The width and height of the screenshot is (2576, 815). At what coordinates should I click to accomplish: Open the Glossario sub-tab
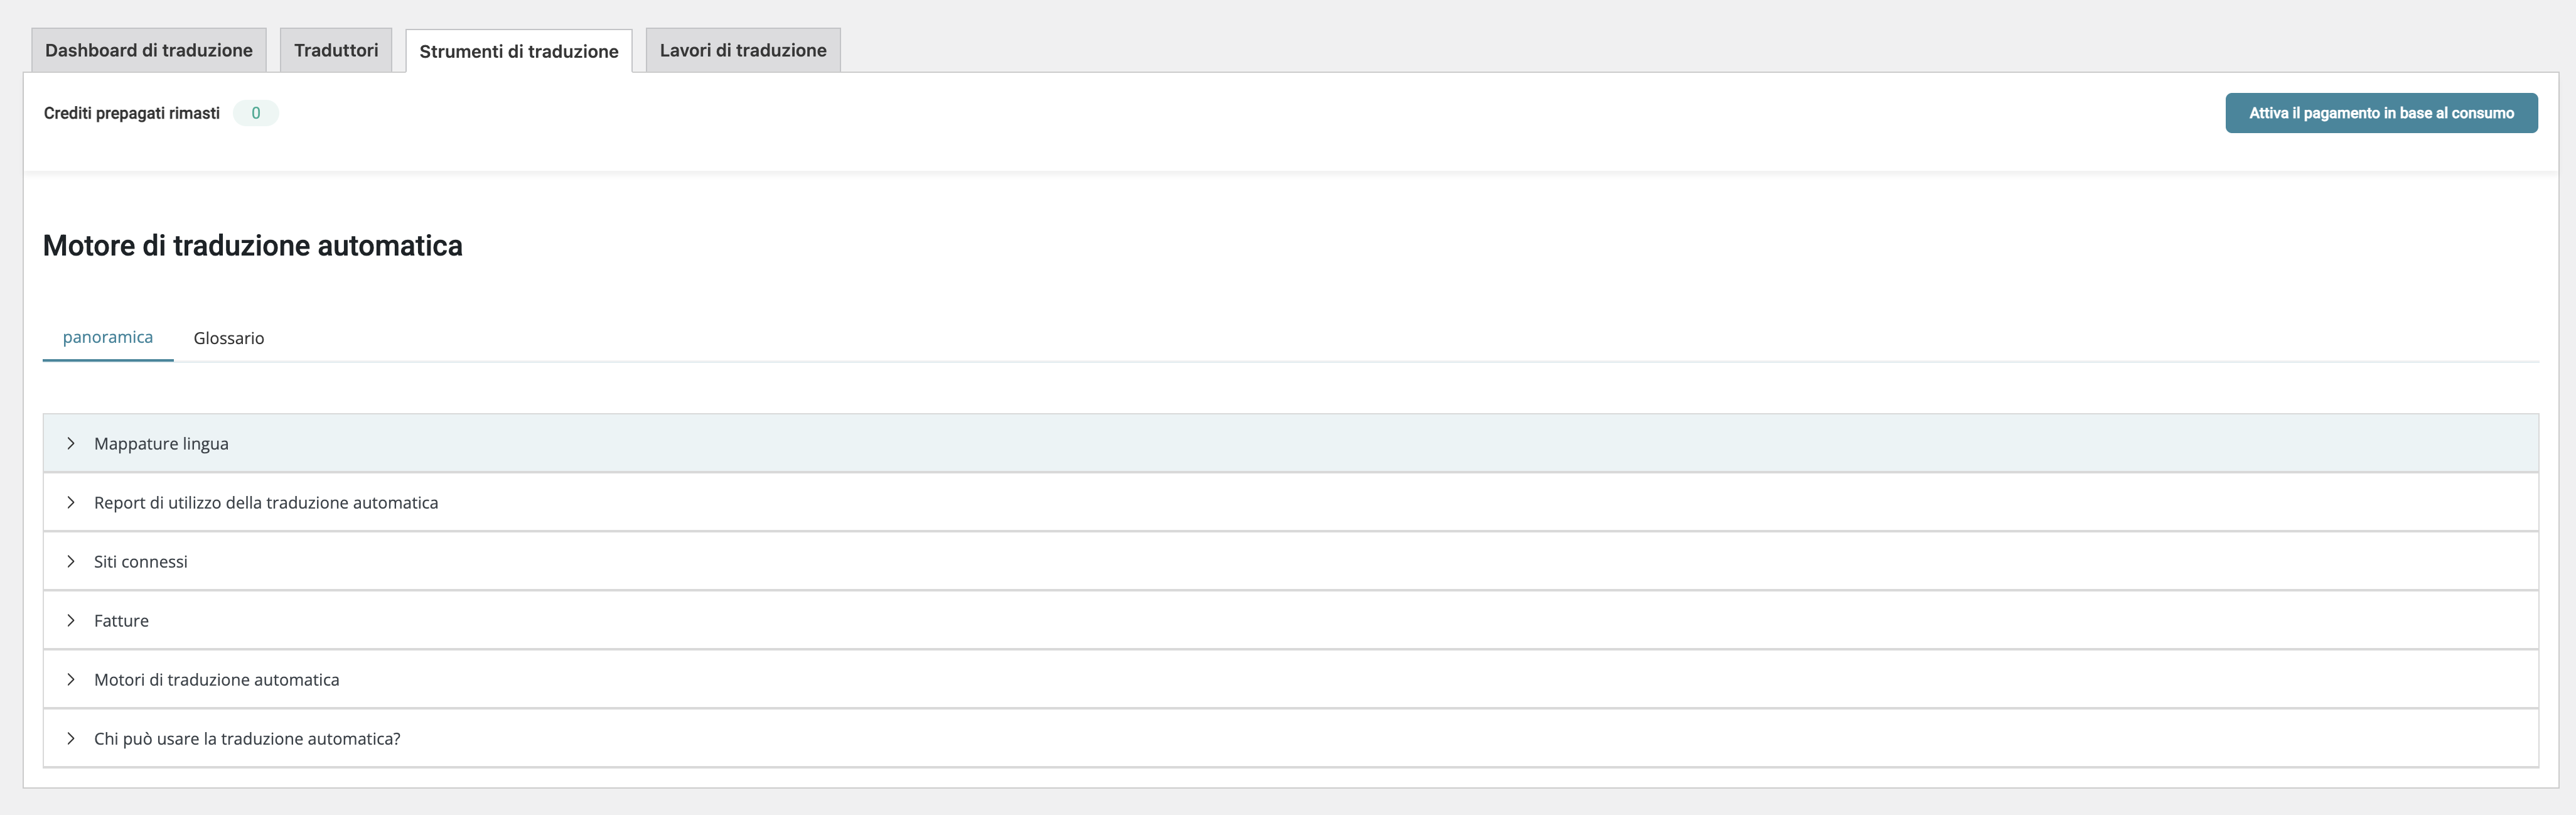pos(229,338)
